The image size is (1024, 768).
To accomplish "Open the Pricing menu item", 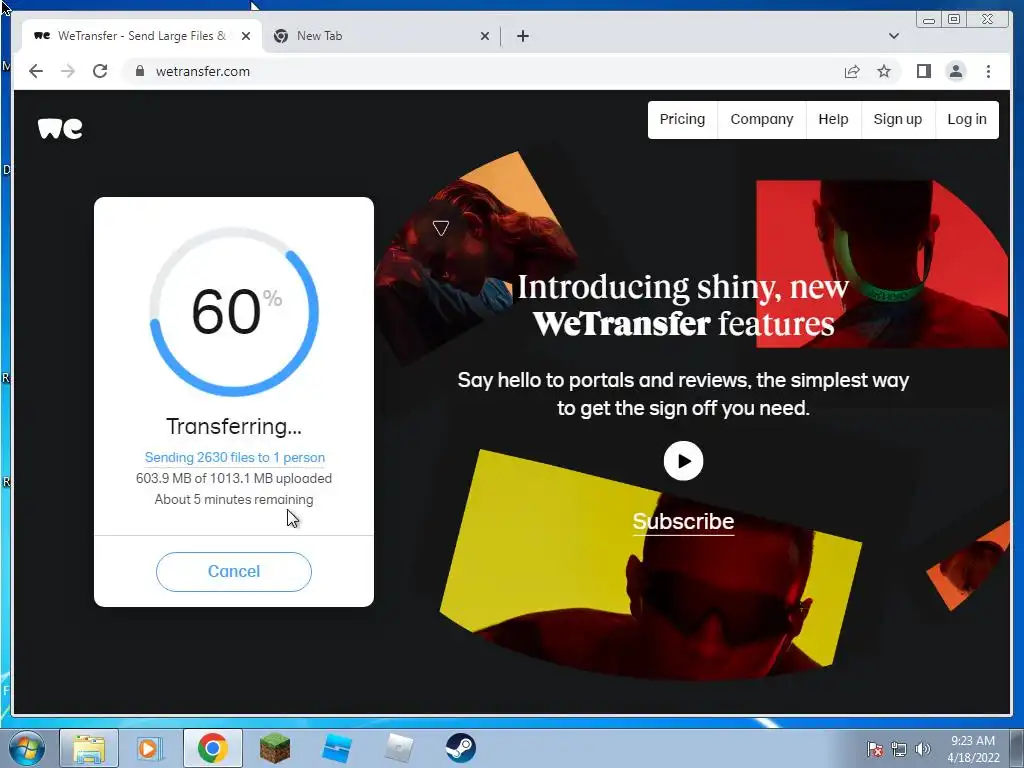I will coord(682,120).
